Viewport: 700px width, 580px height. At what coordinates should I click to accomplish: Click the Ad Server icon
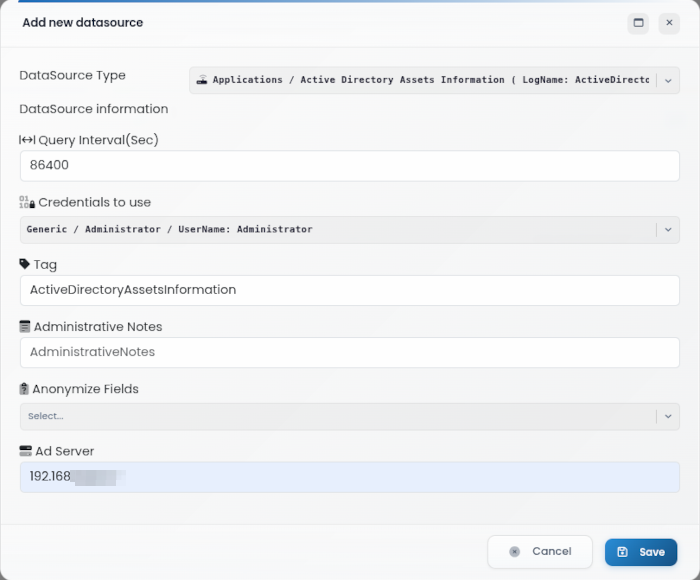[25, 451]
